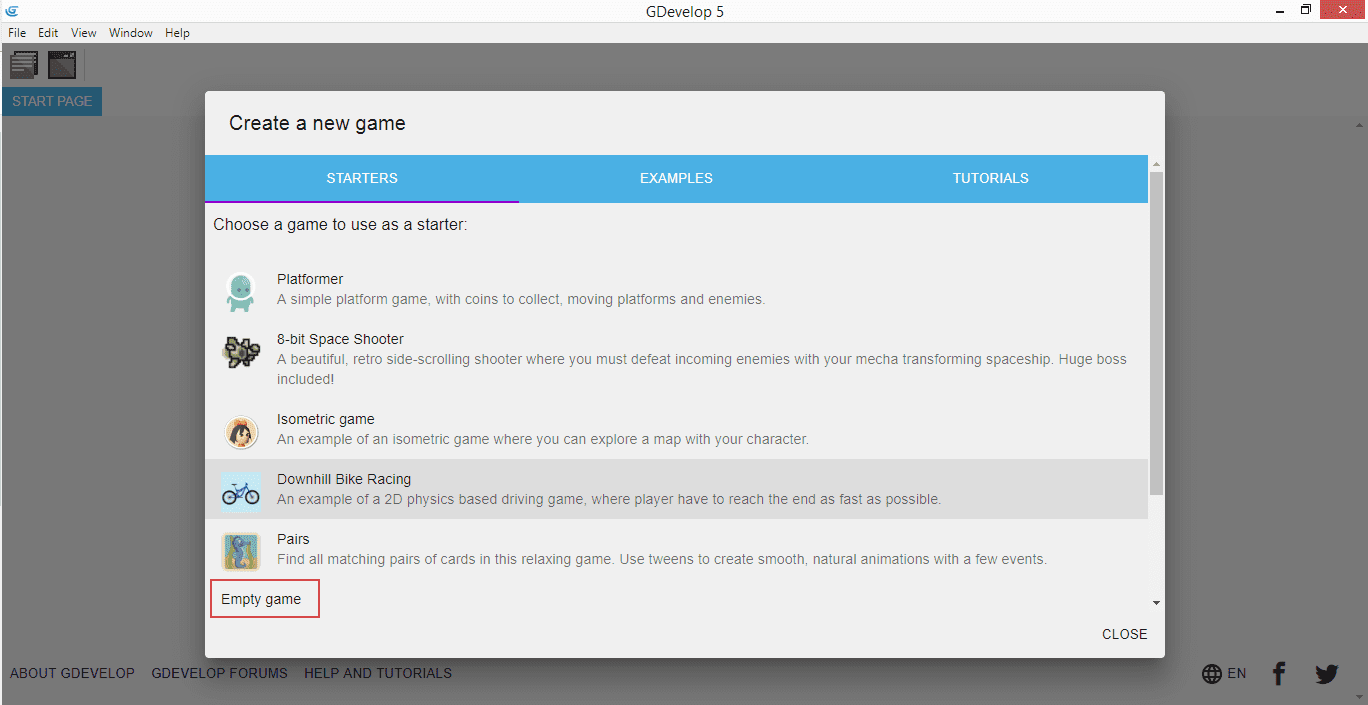This screenshot has height=705, width=1368.
Task: Click the Downhill Bike Racing bicycle icon
Action: [x=240, y=492]
